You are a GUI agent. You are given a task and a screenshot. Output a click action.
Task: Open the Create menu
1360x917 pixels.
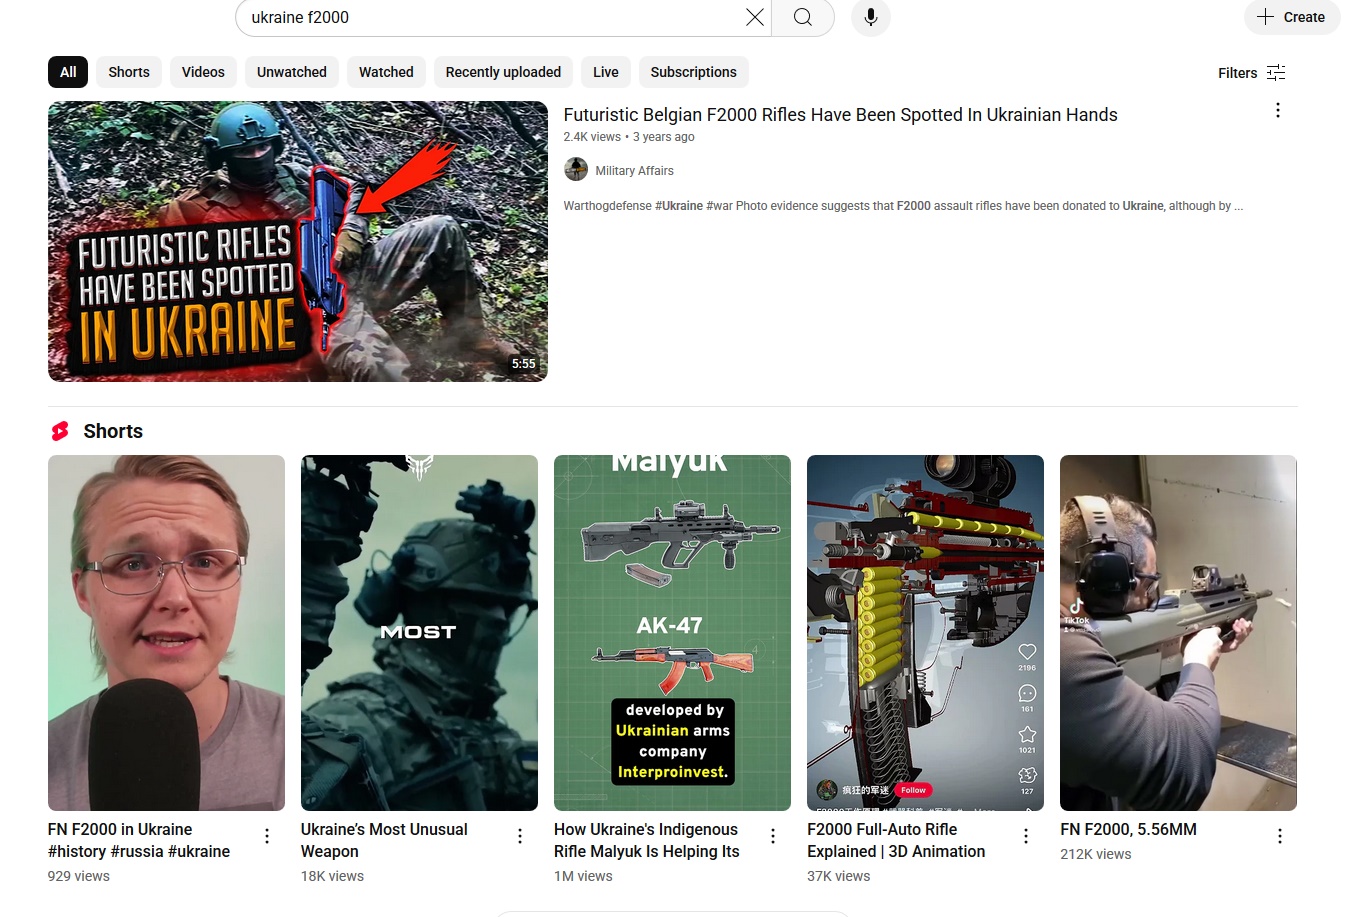tap(1292, 17)
